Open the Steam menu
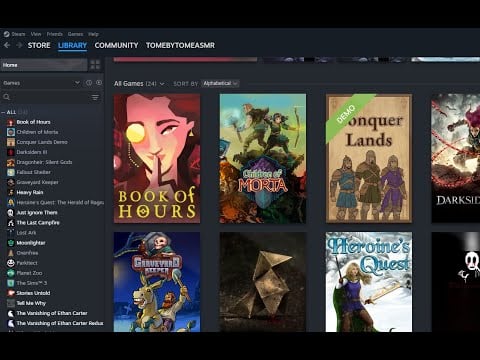This screenshot has width=480, height=360. click(x=18, y=34)
